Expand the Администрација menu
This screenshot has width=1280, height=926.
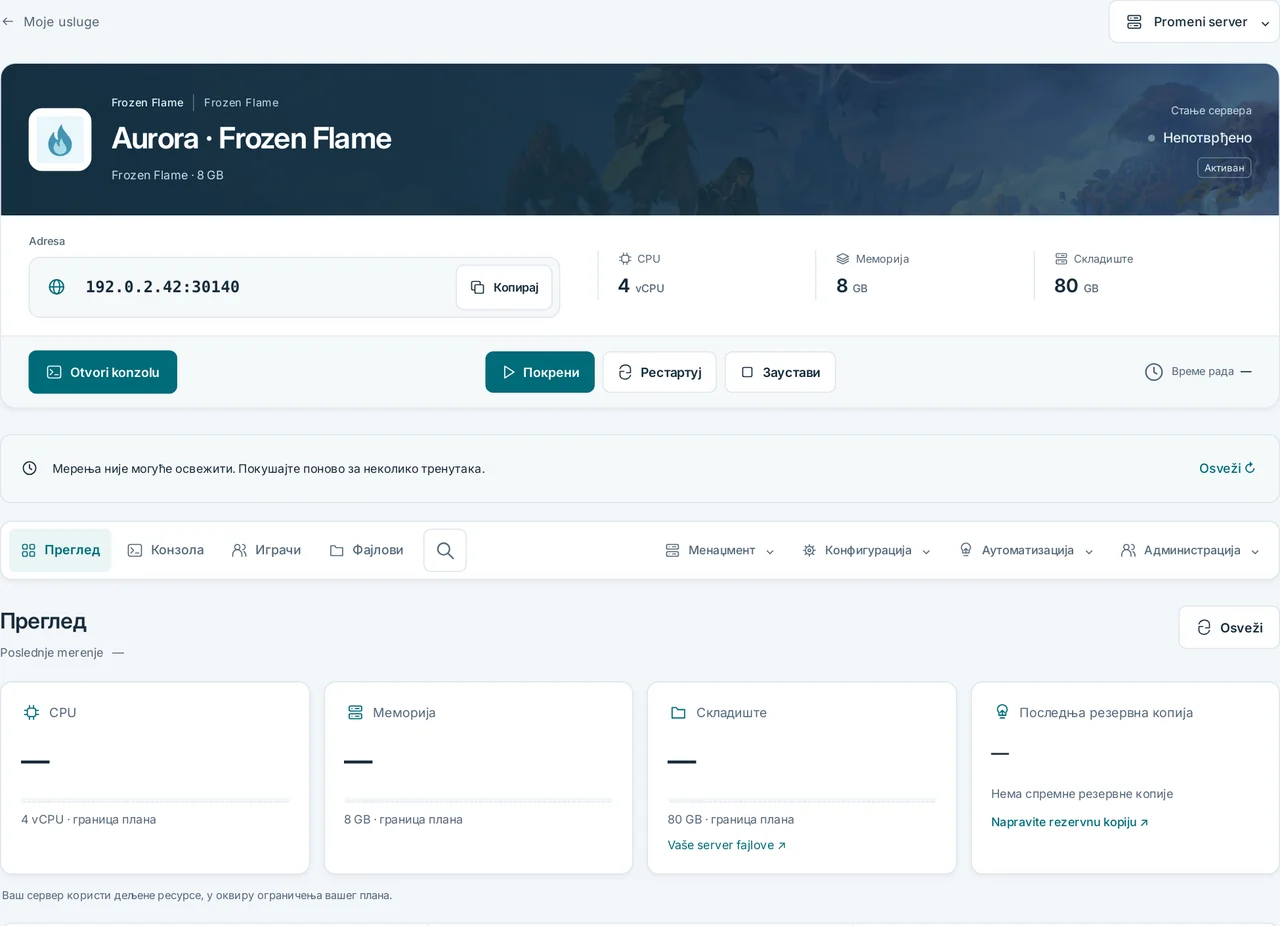(1190, 550)
